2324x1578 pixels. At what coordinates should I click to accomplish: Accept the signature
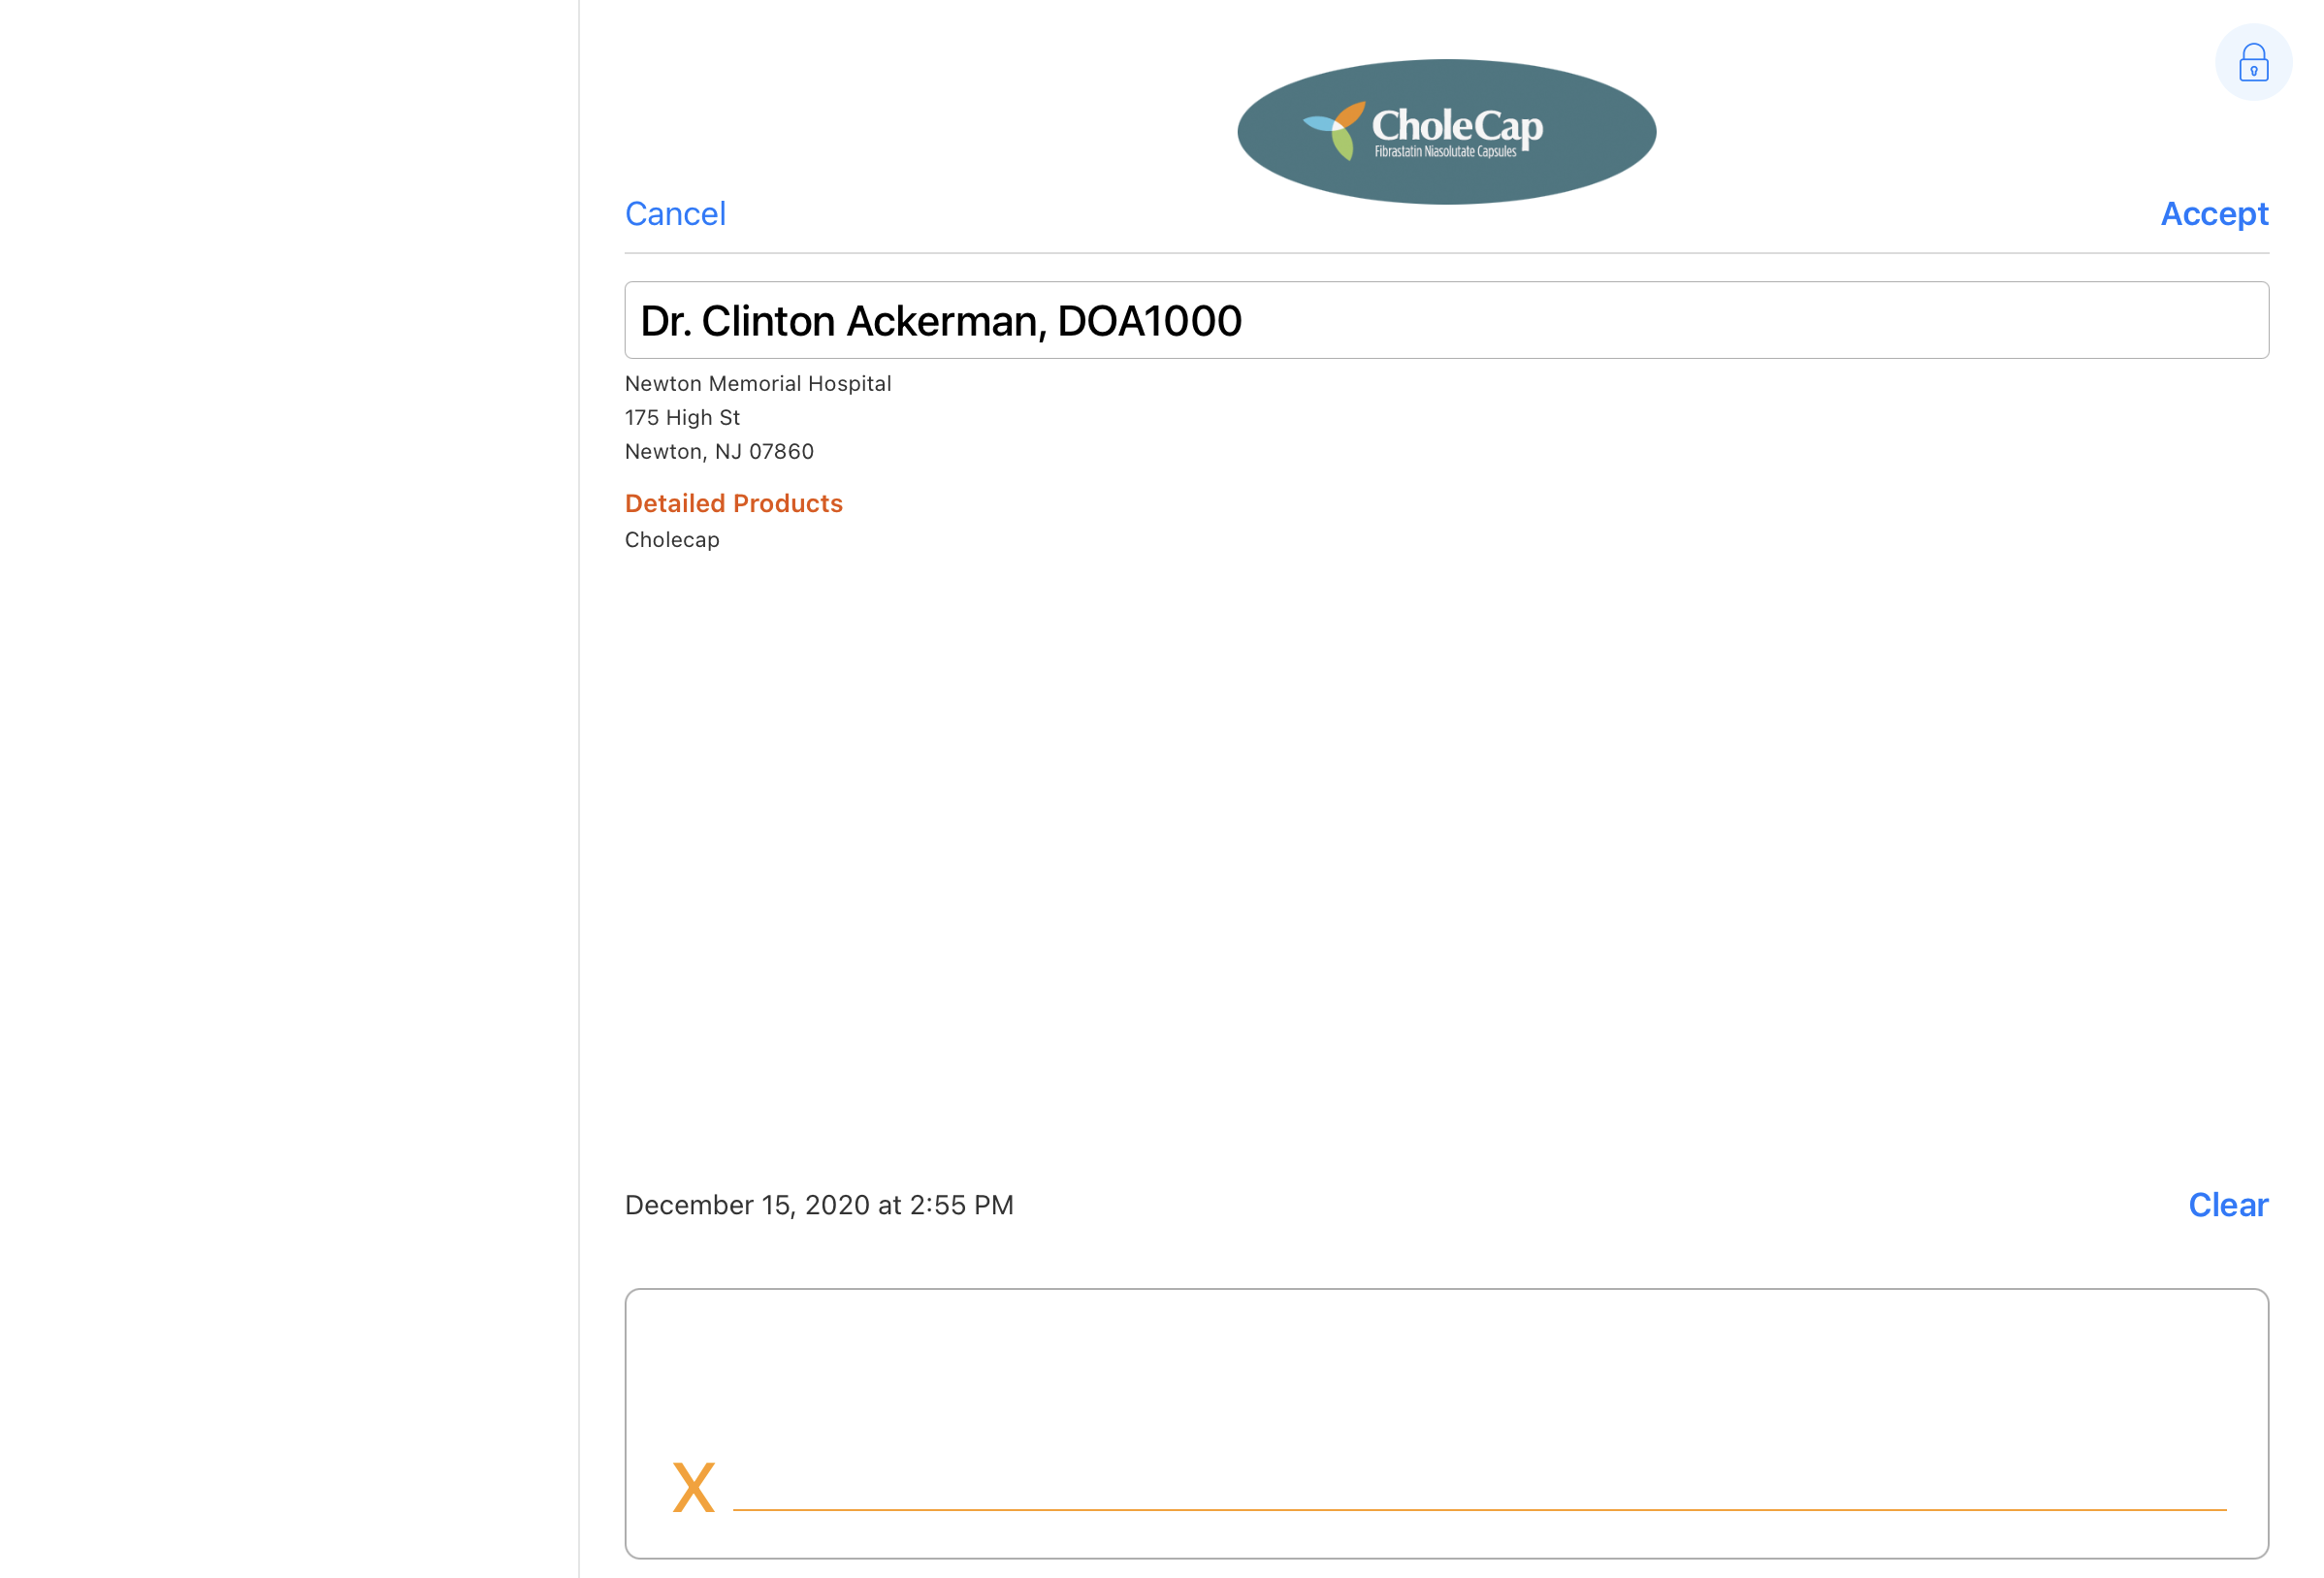coord(2213,214)
